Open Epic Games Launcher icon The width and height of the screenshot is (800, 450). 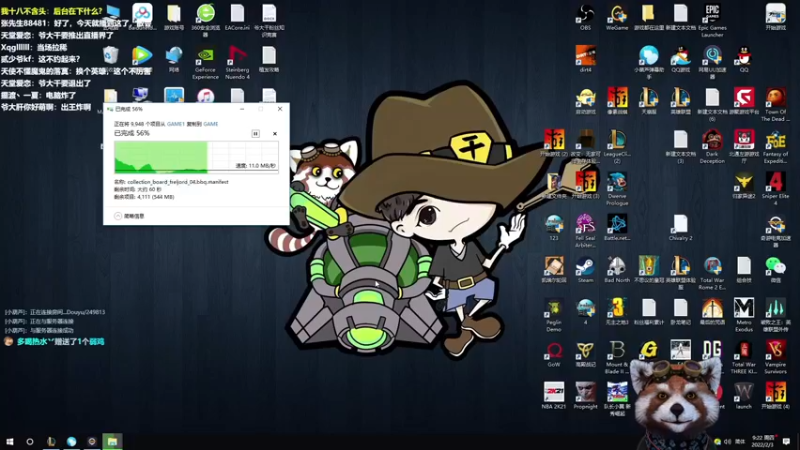[712, 14]
